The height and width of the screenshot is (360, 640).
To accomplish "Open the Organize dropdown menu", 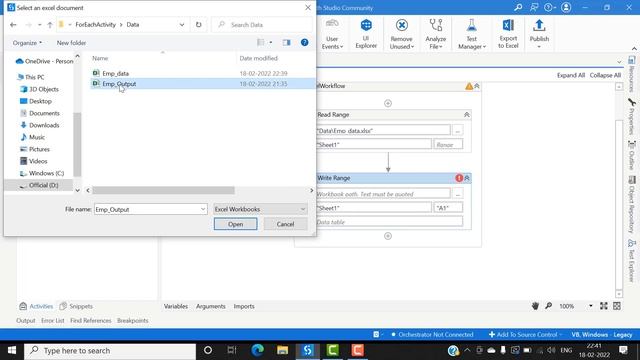I will point(27,43).
